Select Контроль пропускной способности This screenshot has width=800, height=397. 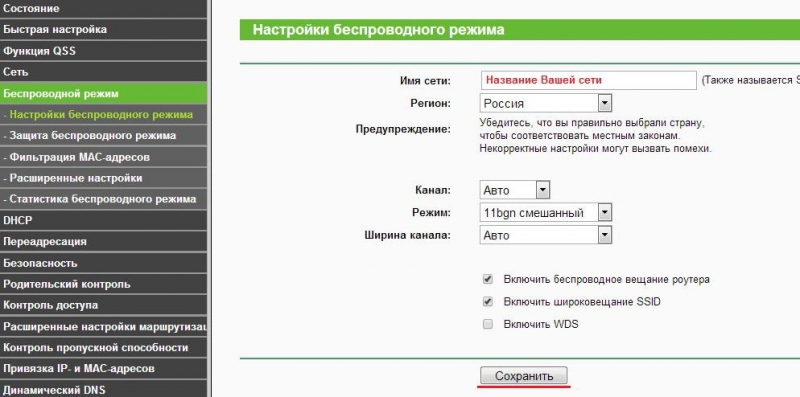pyautogui.click(x=104, y=348)
